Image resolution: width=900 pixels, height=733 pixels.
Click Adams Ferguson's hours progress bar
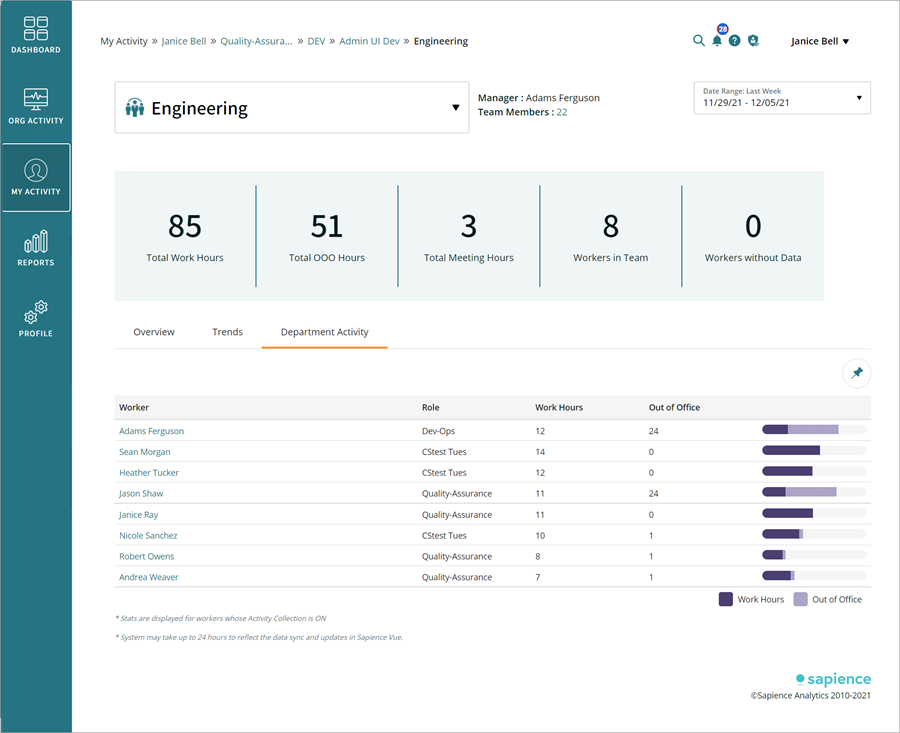click(x=814, y=429)
